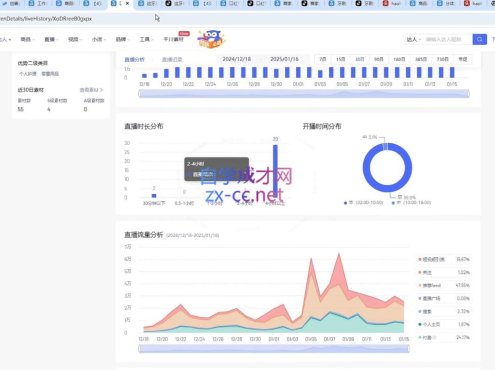The height and width of the screenshot is (370, 495).
Task: Open the 商品 navigation dropdown
Action: 27,39
